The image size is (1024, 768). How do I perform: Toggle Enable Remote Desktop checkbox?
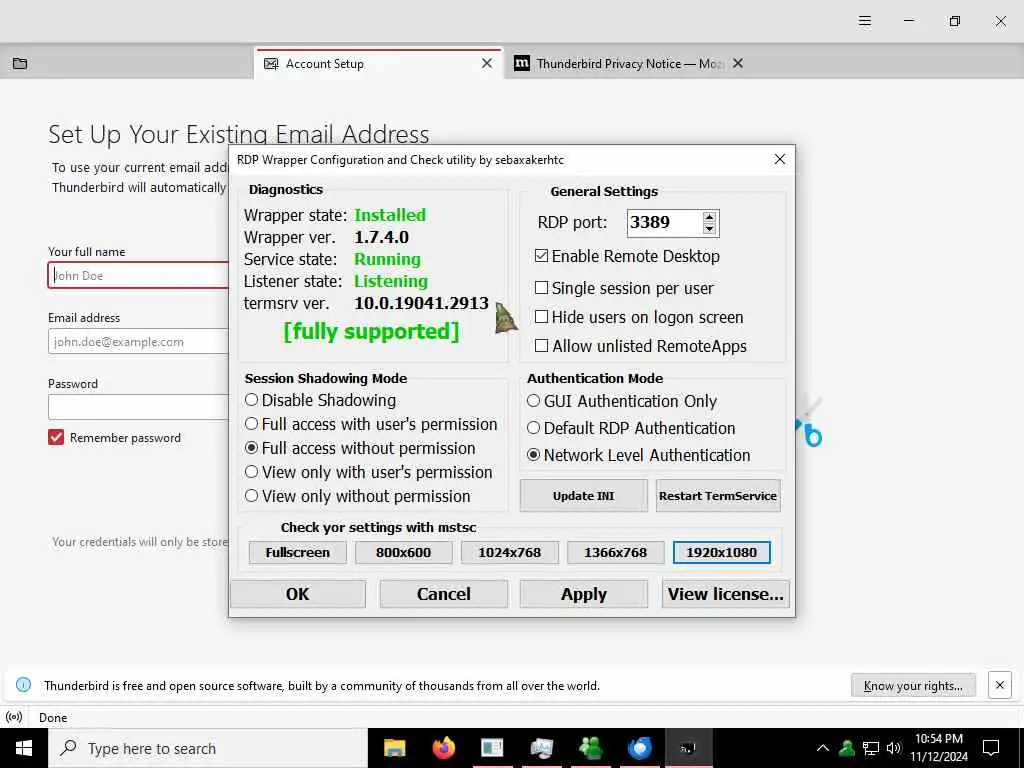(541, 256)
